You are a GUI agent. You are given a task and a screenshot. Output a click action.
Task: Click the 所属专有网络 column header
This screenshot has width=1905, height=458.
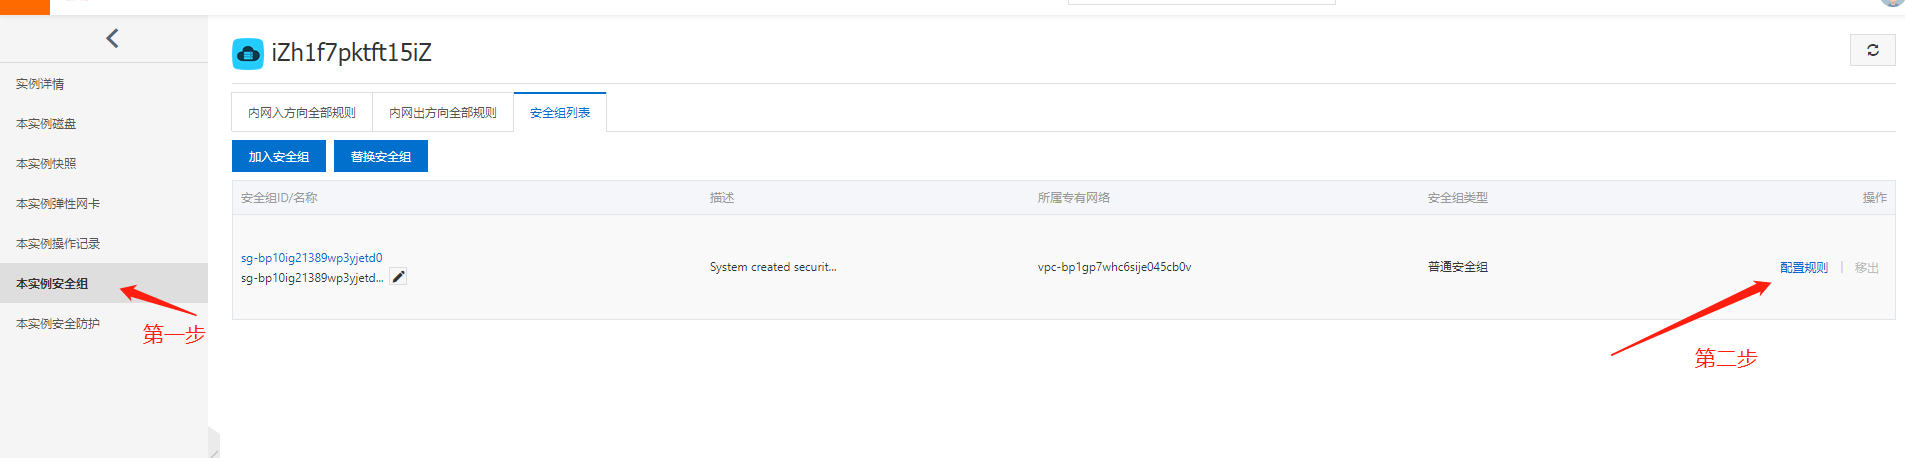click(1074, 198)
